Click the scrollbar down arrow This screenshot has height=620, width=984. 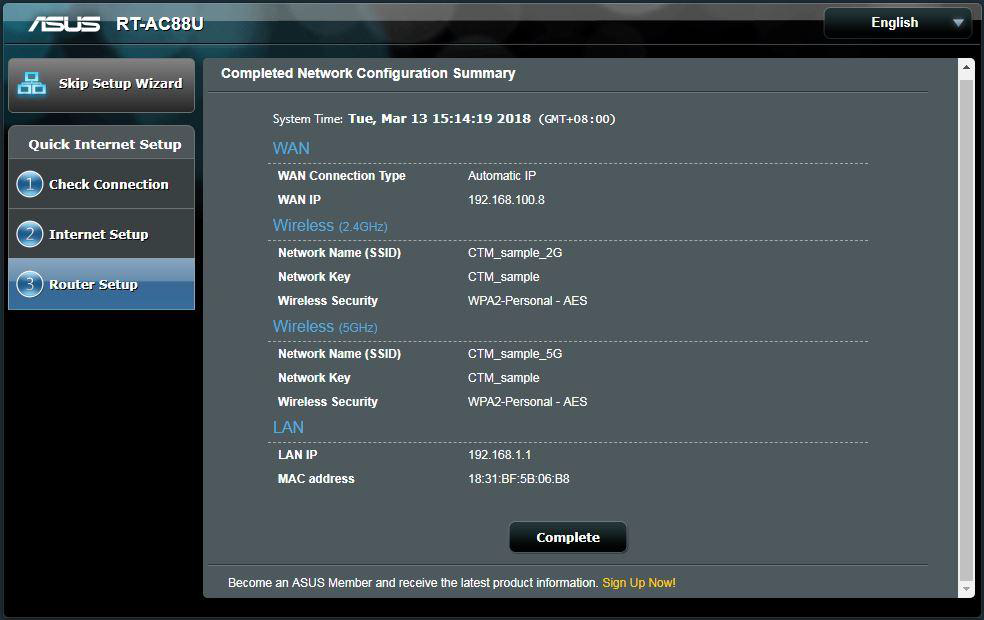tap(966, 589)
